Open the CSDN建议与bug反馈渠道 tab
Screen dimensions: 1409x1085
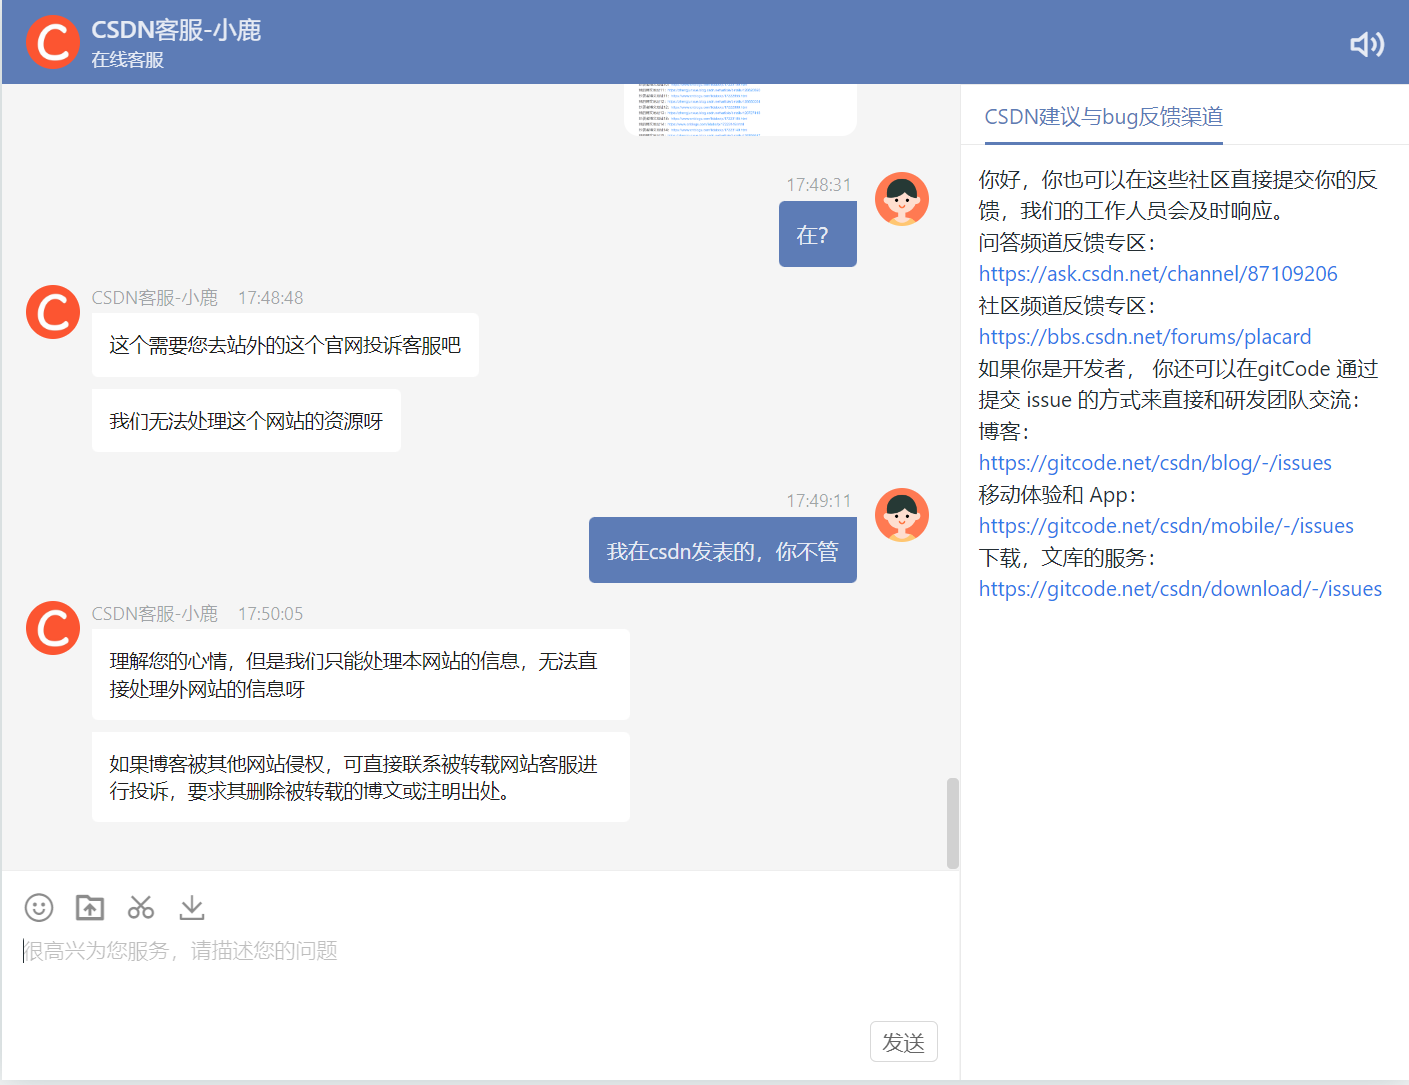pyautogui.click(x=1103, y=117)
